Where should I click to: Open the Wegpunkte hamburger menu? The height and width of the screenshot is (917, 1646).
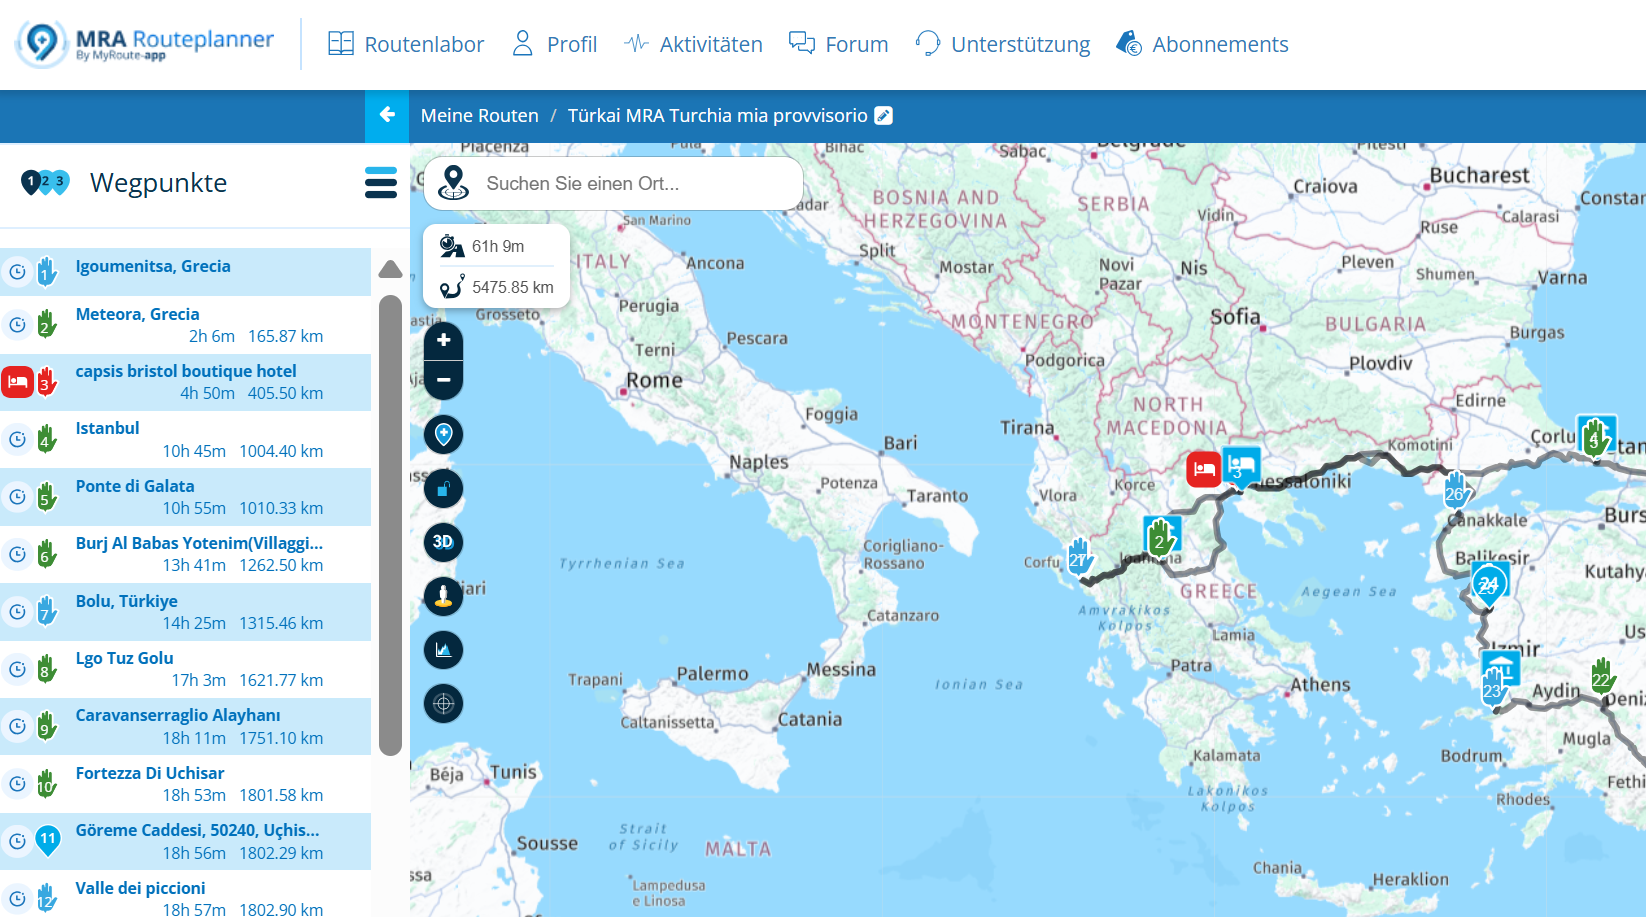381,183
